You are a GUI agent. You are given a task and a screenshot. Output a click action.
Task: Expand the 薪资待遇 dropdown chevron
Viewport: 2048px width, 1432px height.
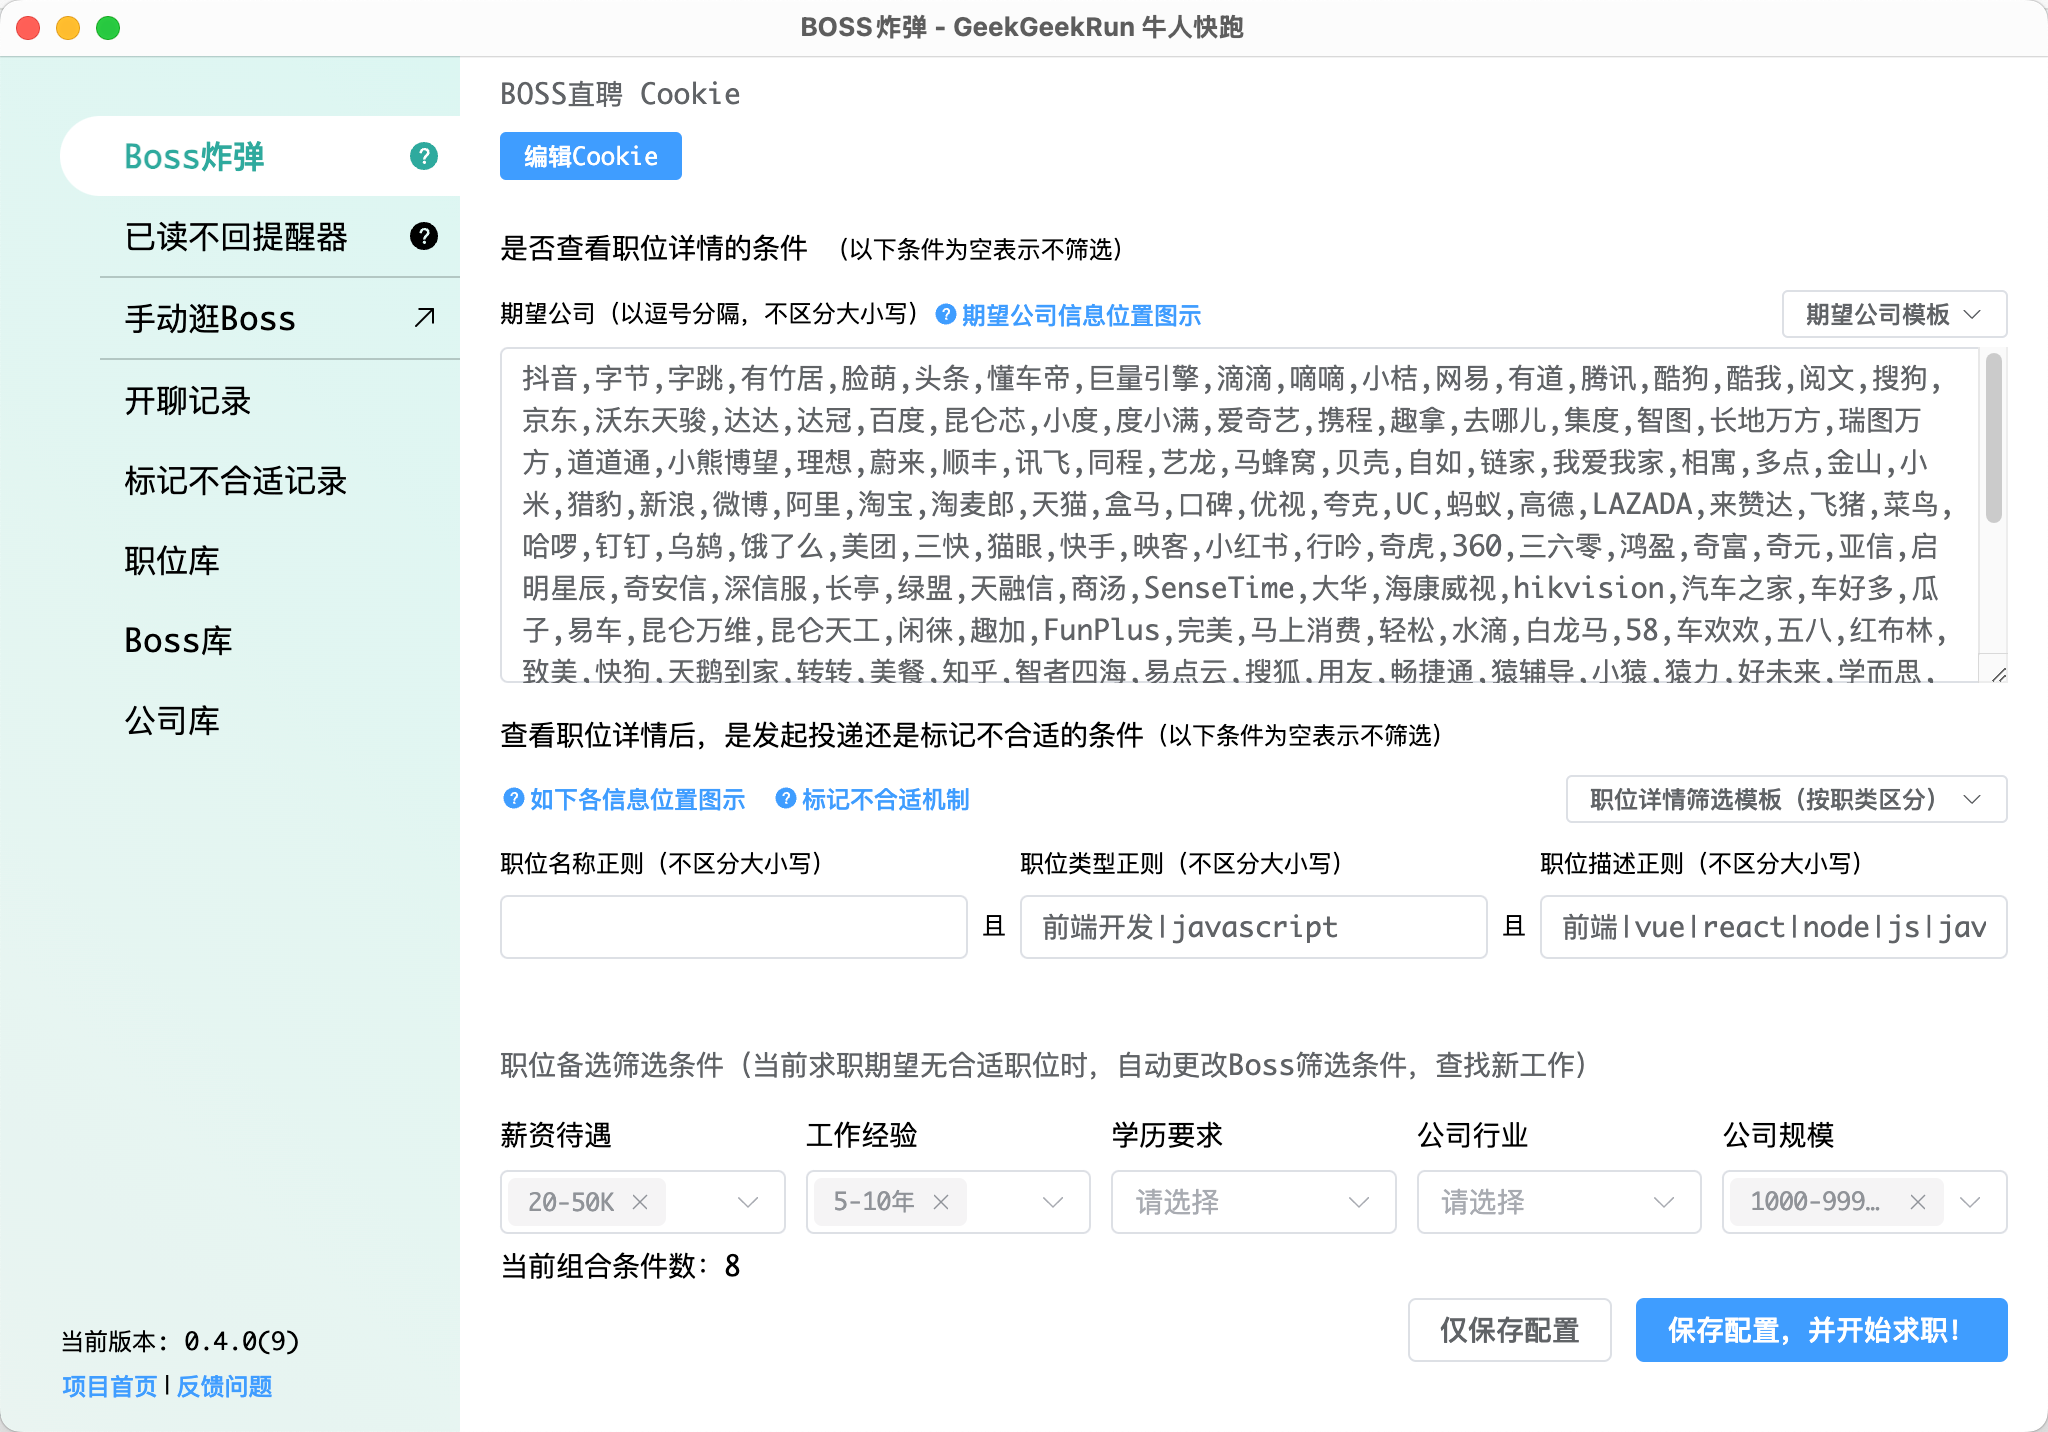(746, 1202)
